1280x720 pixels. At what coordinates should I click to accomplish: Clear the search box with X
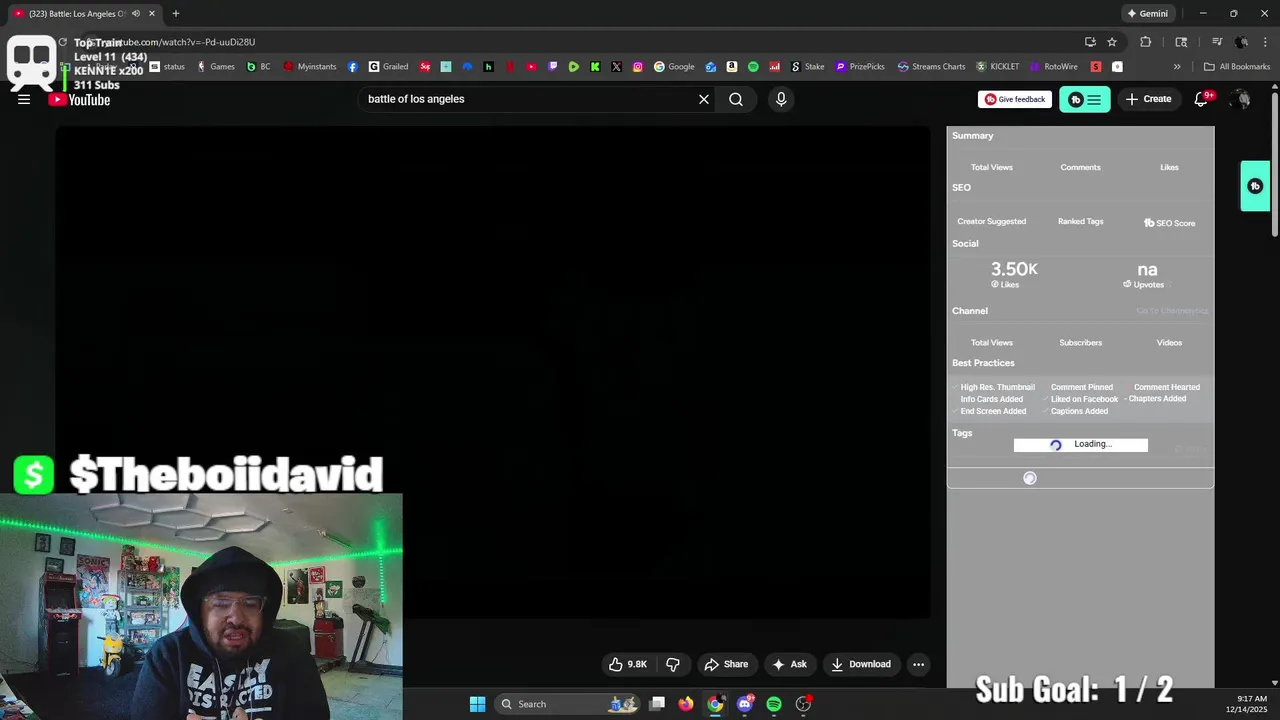704,99
